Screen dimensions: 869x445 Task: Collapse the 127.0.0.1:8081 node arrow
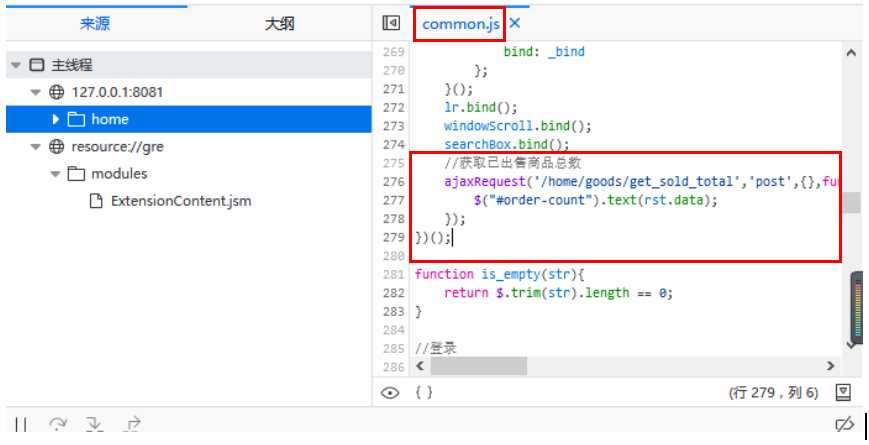[x=36, y=93]
